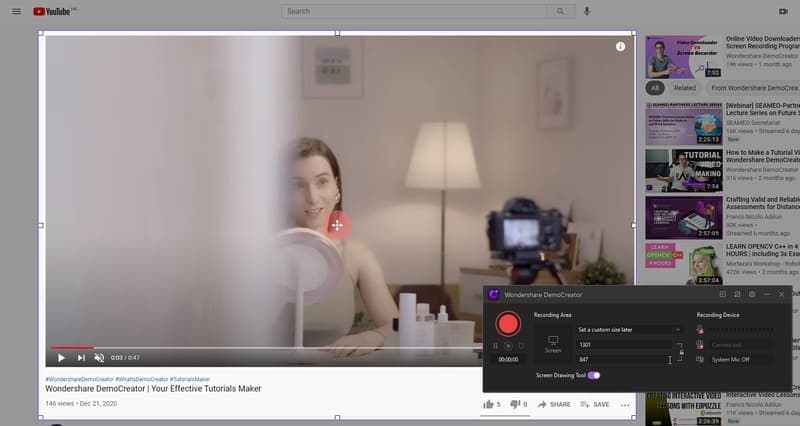800x426 pixels.
Task: Click the Wondershare DemoCreator logo icon
Action: (x=493, y=294)
